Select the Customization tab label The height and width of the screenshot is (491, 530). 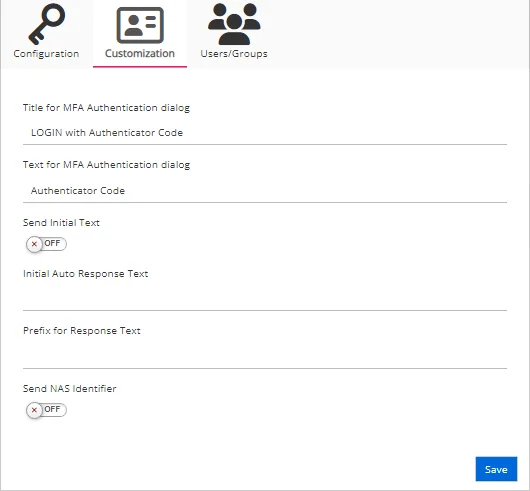(x=140, y=53)
